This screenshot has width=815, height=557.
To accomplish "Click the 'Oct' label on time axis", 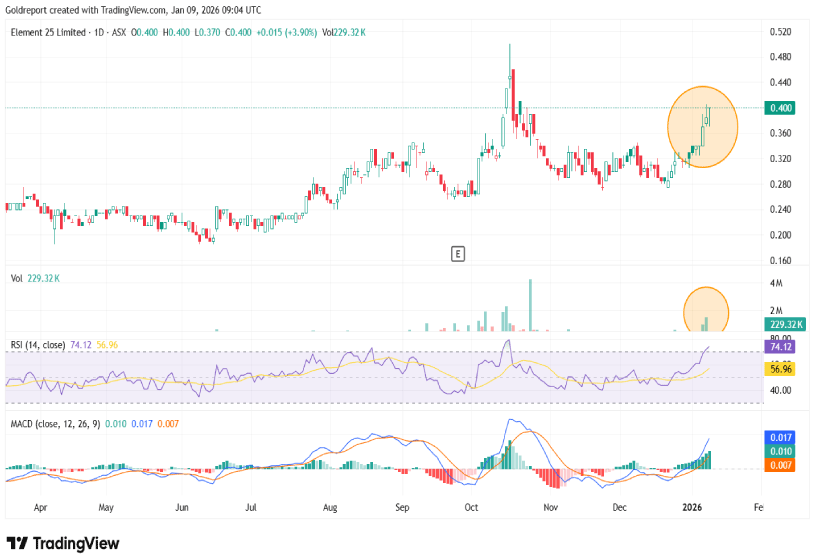I will pyautogui.click(x=472, y=508).
